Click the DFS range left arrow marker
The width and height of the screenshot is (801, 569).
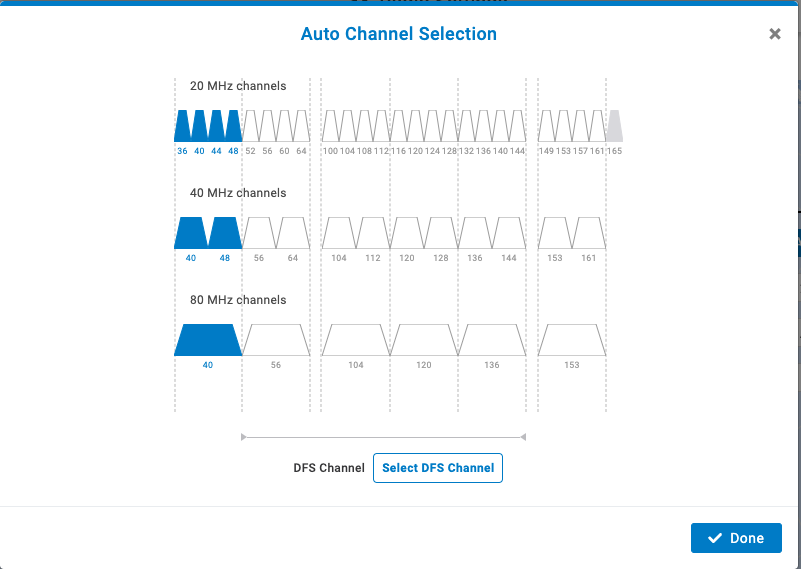tap(244, 437)
